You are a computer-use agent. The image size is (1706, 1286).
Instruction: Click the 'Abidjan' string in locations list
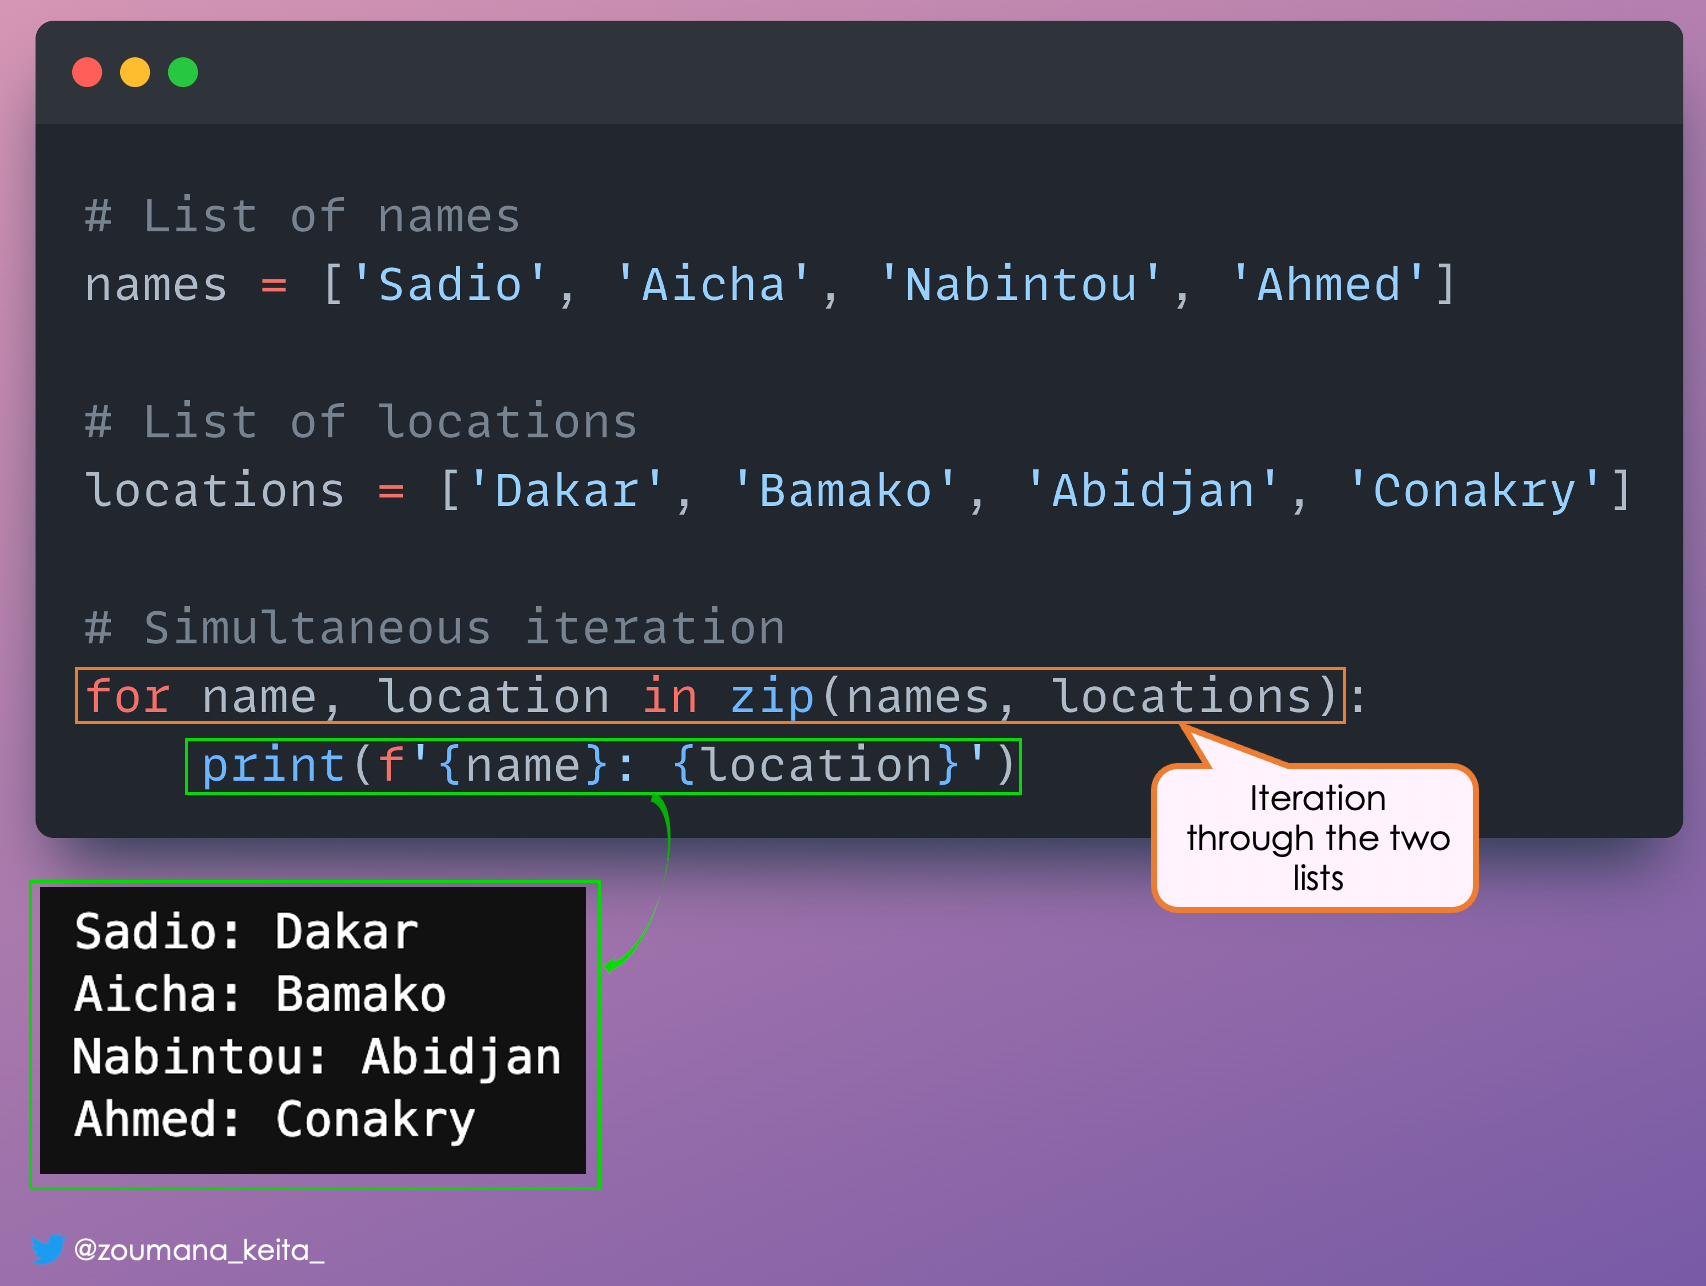pyautogui.click(x=1152, y=491)
